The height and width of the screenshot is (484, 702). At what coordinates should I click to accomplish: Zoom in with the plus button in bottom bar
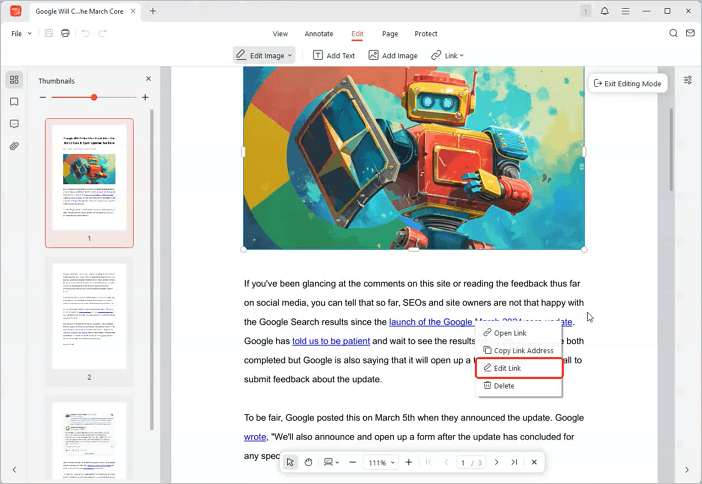click(408, 462)
